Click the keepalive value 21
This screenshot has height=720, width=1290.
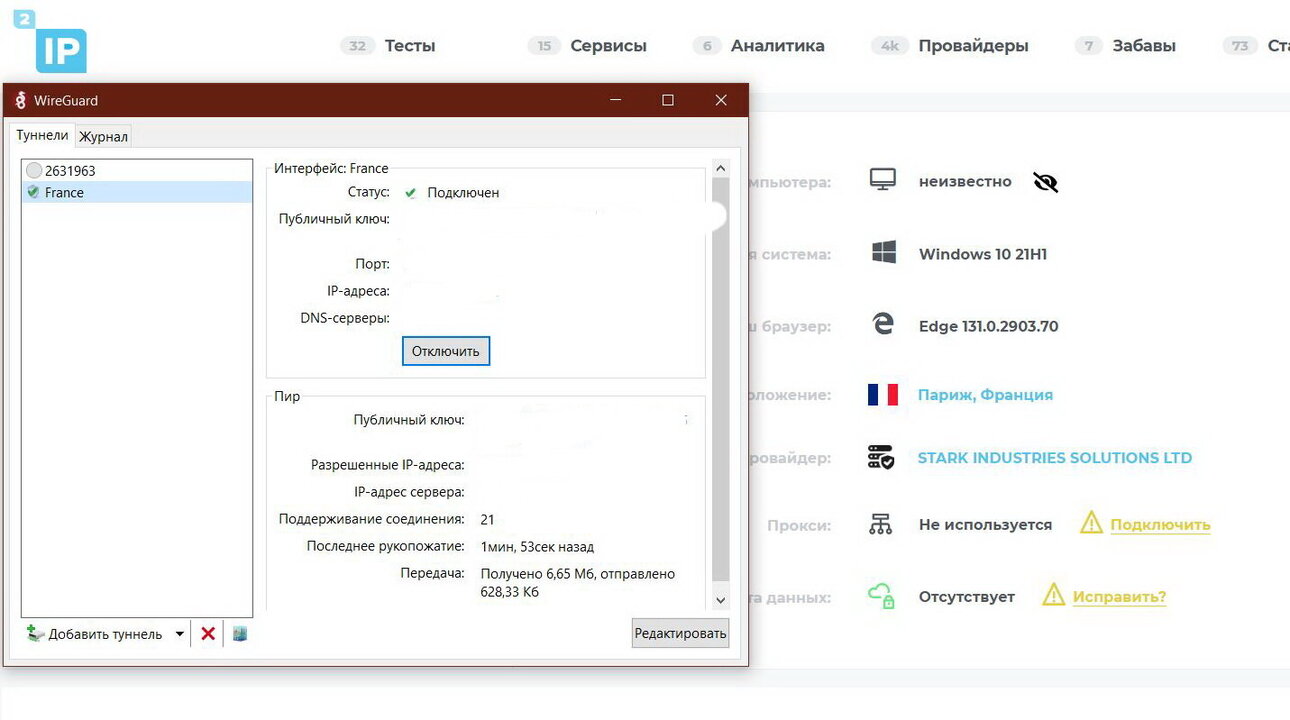[487, 519]
